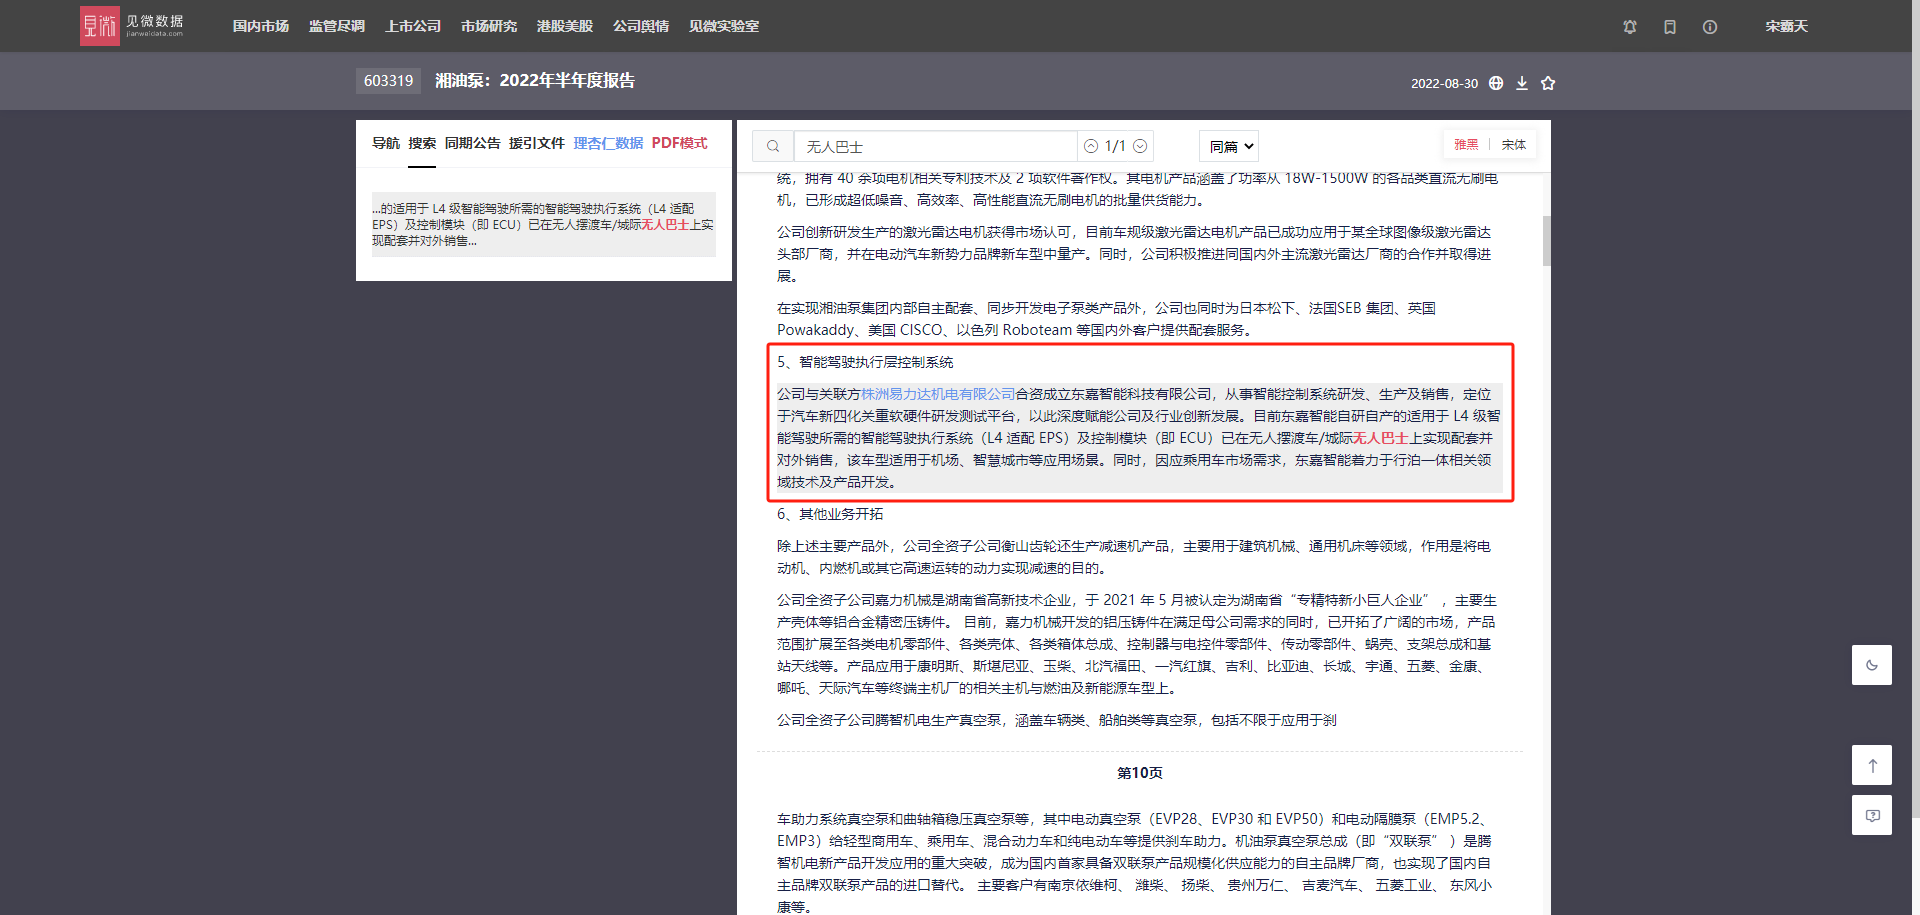Switch to the 导航 tab
The width and height of the screenshot is (1920, 915).
point(386,143)
